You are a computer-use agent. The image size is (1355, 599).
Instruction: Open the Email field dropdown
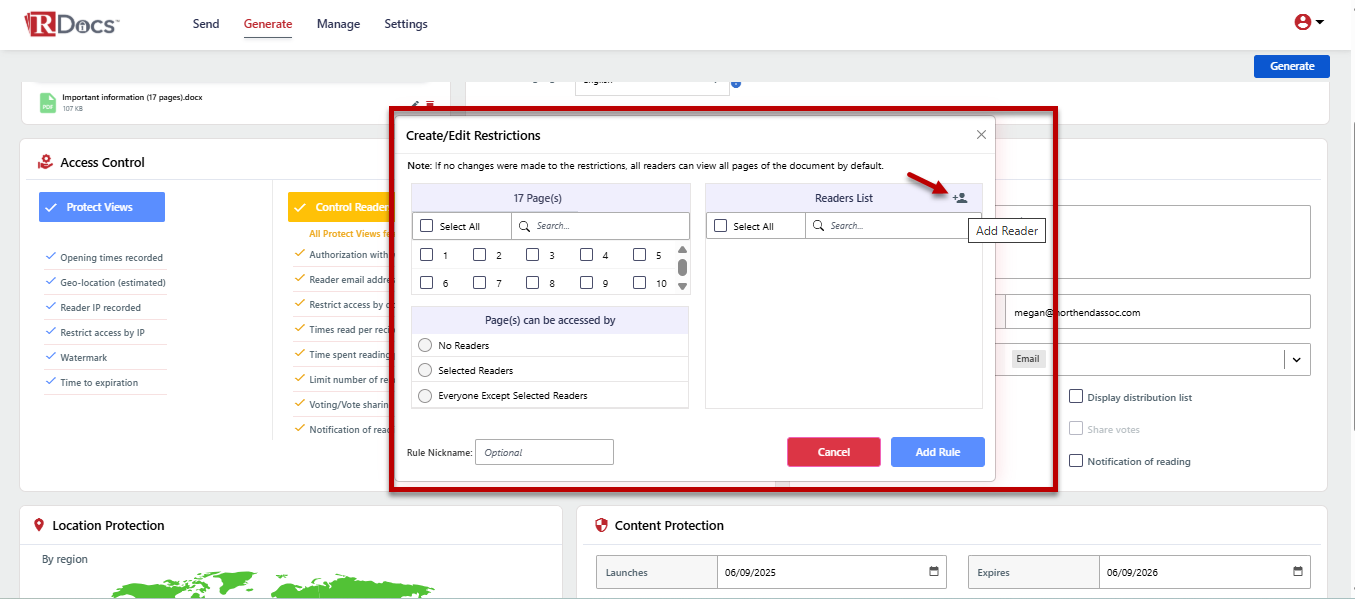[1297, 359]
